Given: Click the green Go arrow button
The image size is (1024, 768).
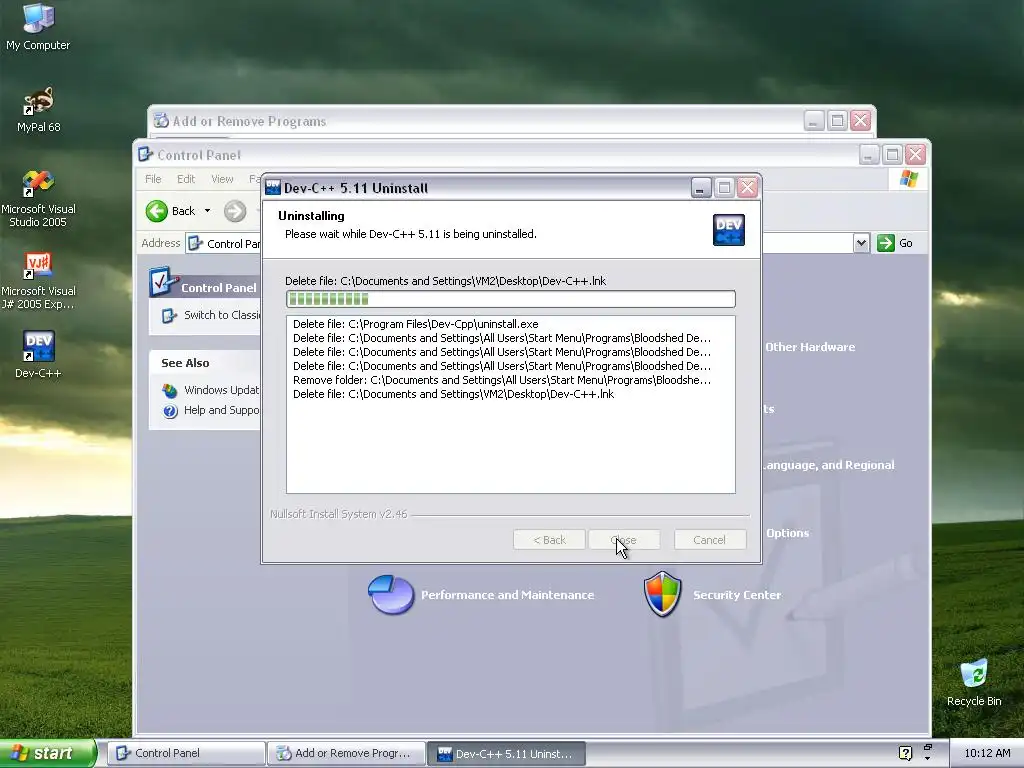Looking at the screenshot, I should coord(886,243).
